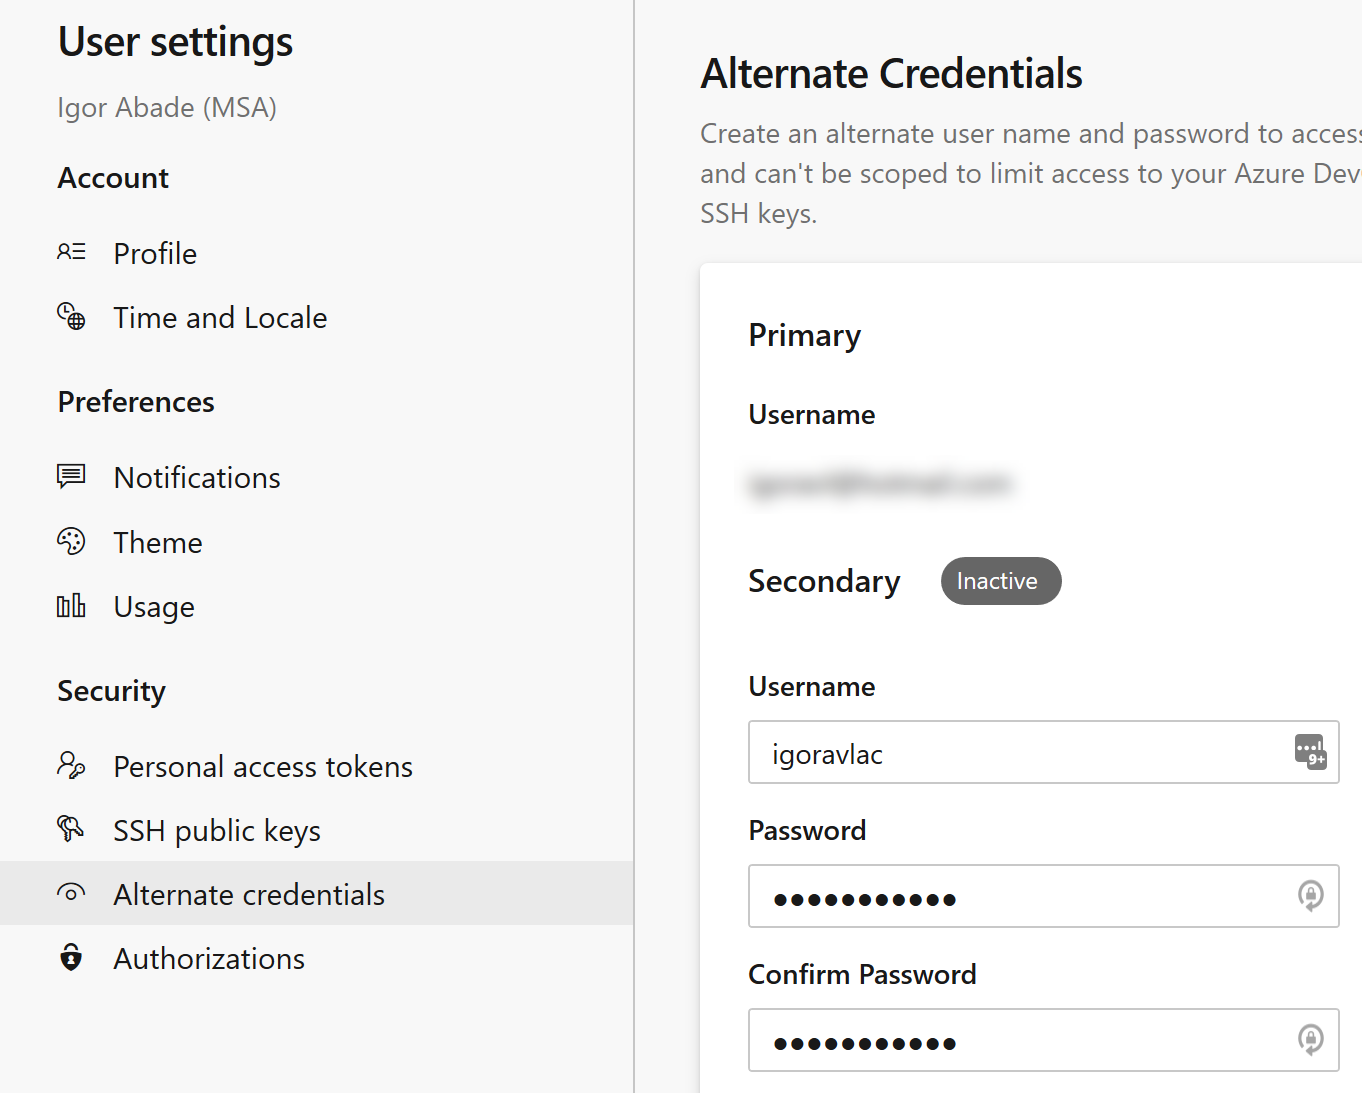Viewport: 1362px width, 1093px height.
Task: Click the Time and Locale globe icon
Action: pos(71,316)
